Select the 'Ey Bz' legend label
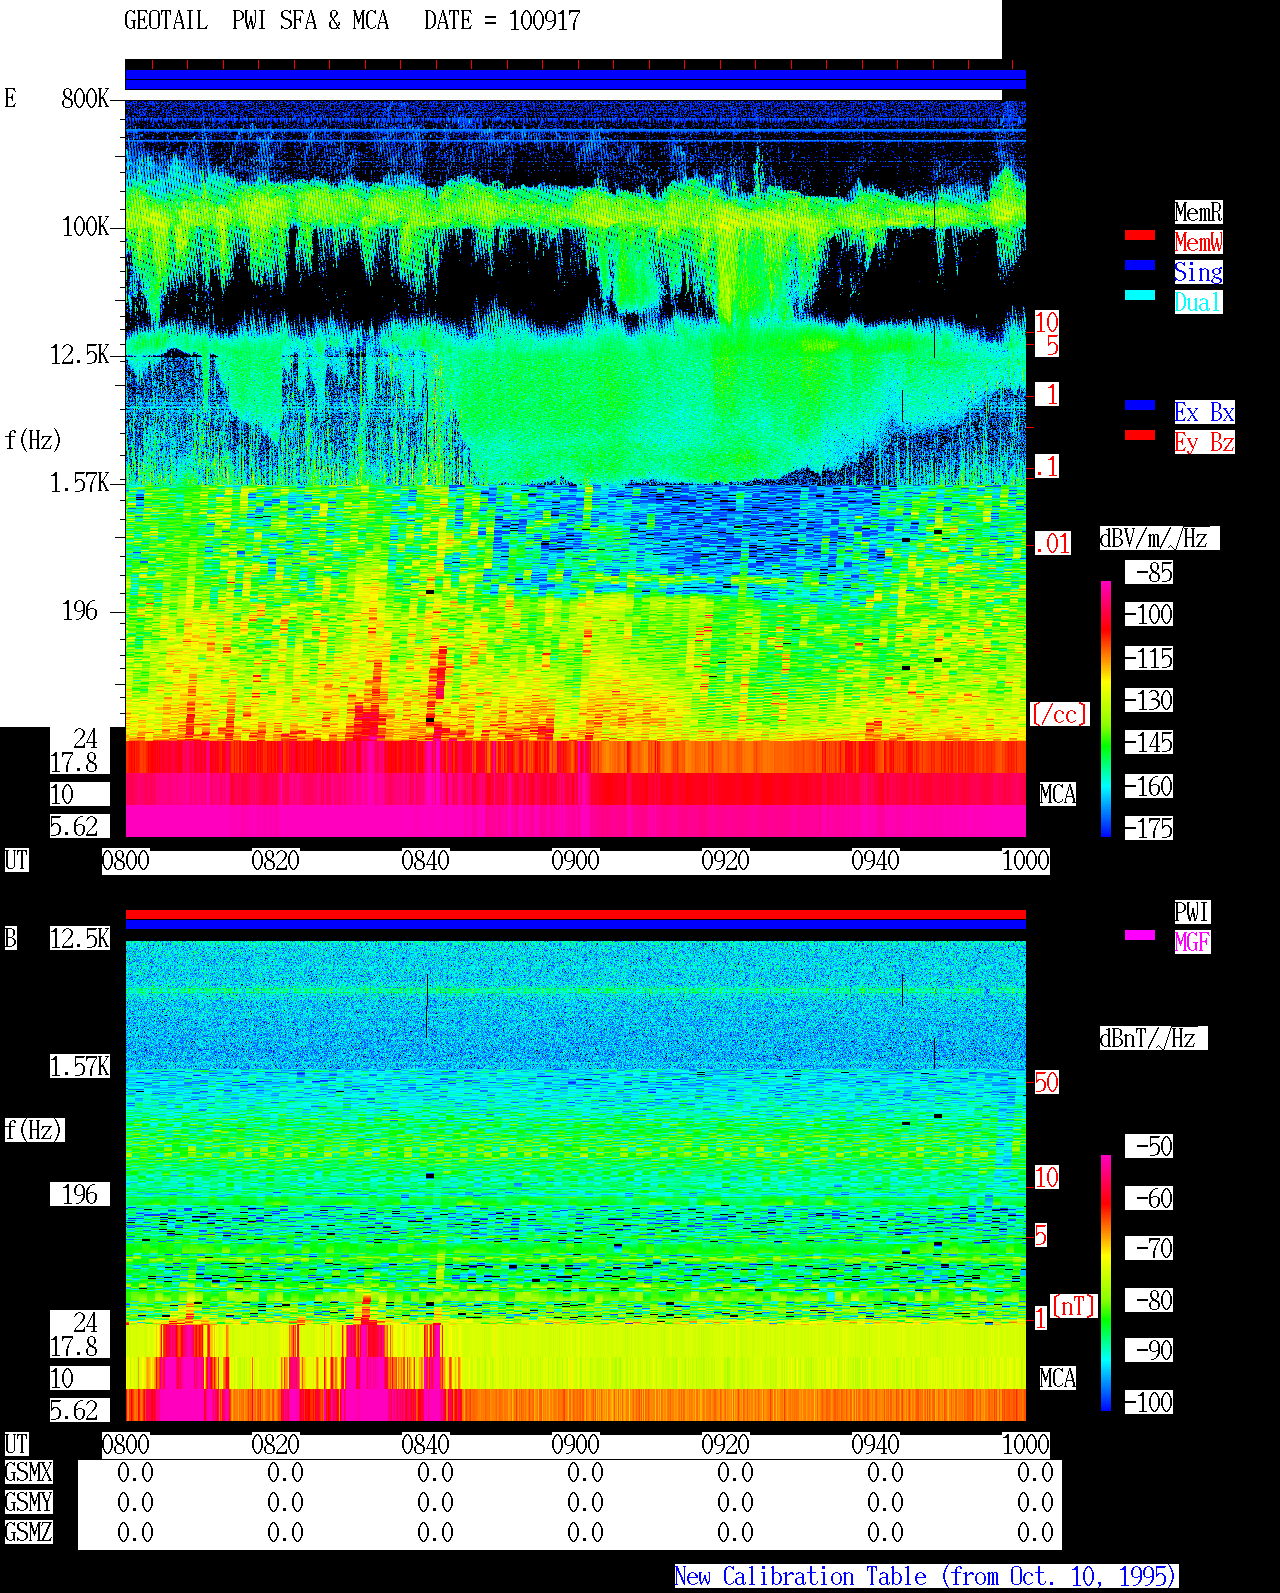Screen dimensions: 1280x1593 pyautogui.click(x=1204, y=442)
